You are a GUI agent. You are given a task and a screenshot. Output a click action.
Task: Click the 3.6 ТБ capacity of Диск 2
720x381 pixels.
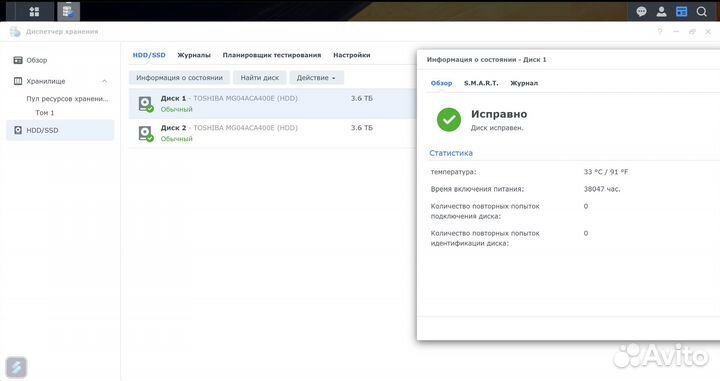coord(362,128)
